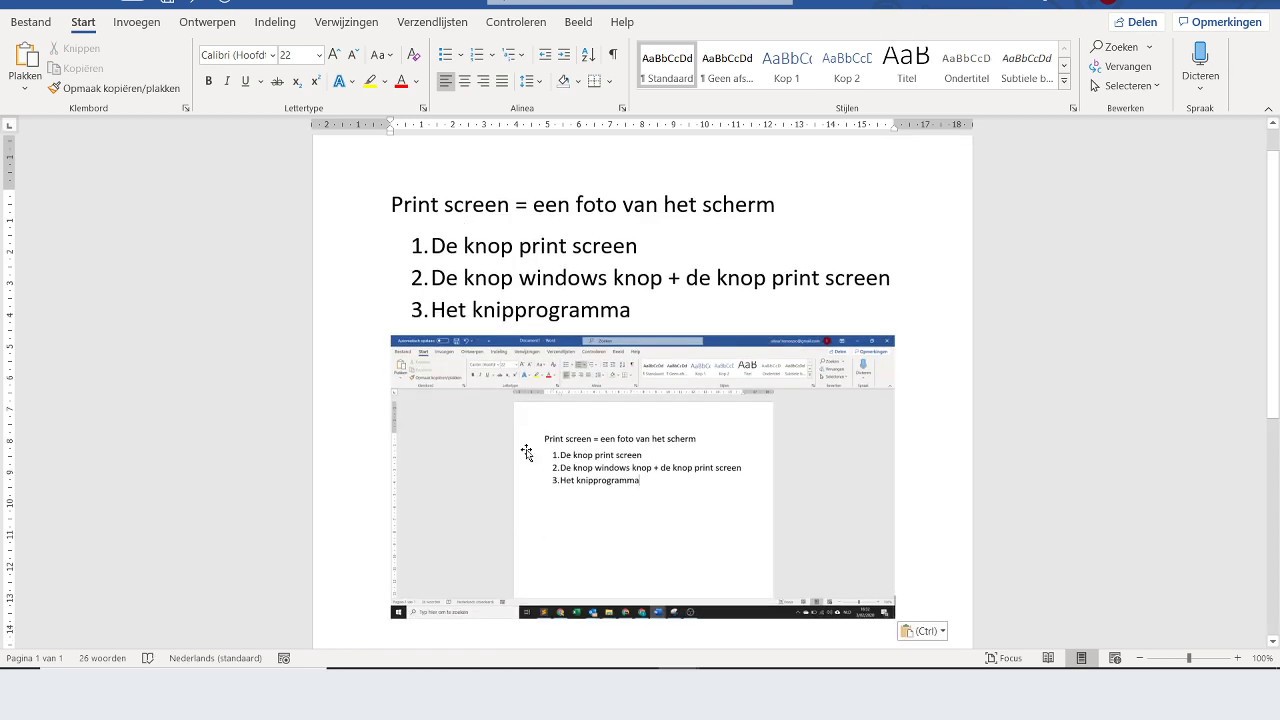Screen dimensions: 1280x720
Task: Click the bulleted list icon
Action: (446, 55)
